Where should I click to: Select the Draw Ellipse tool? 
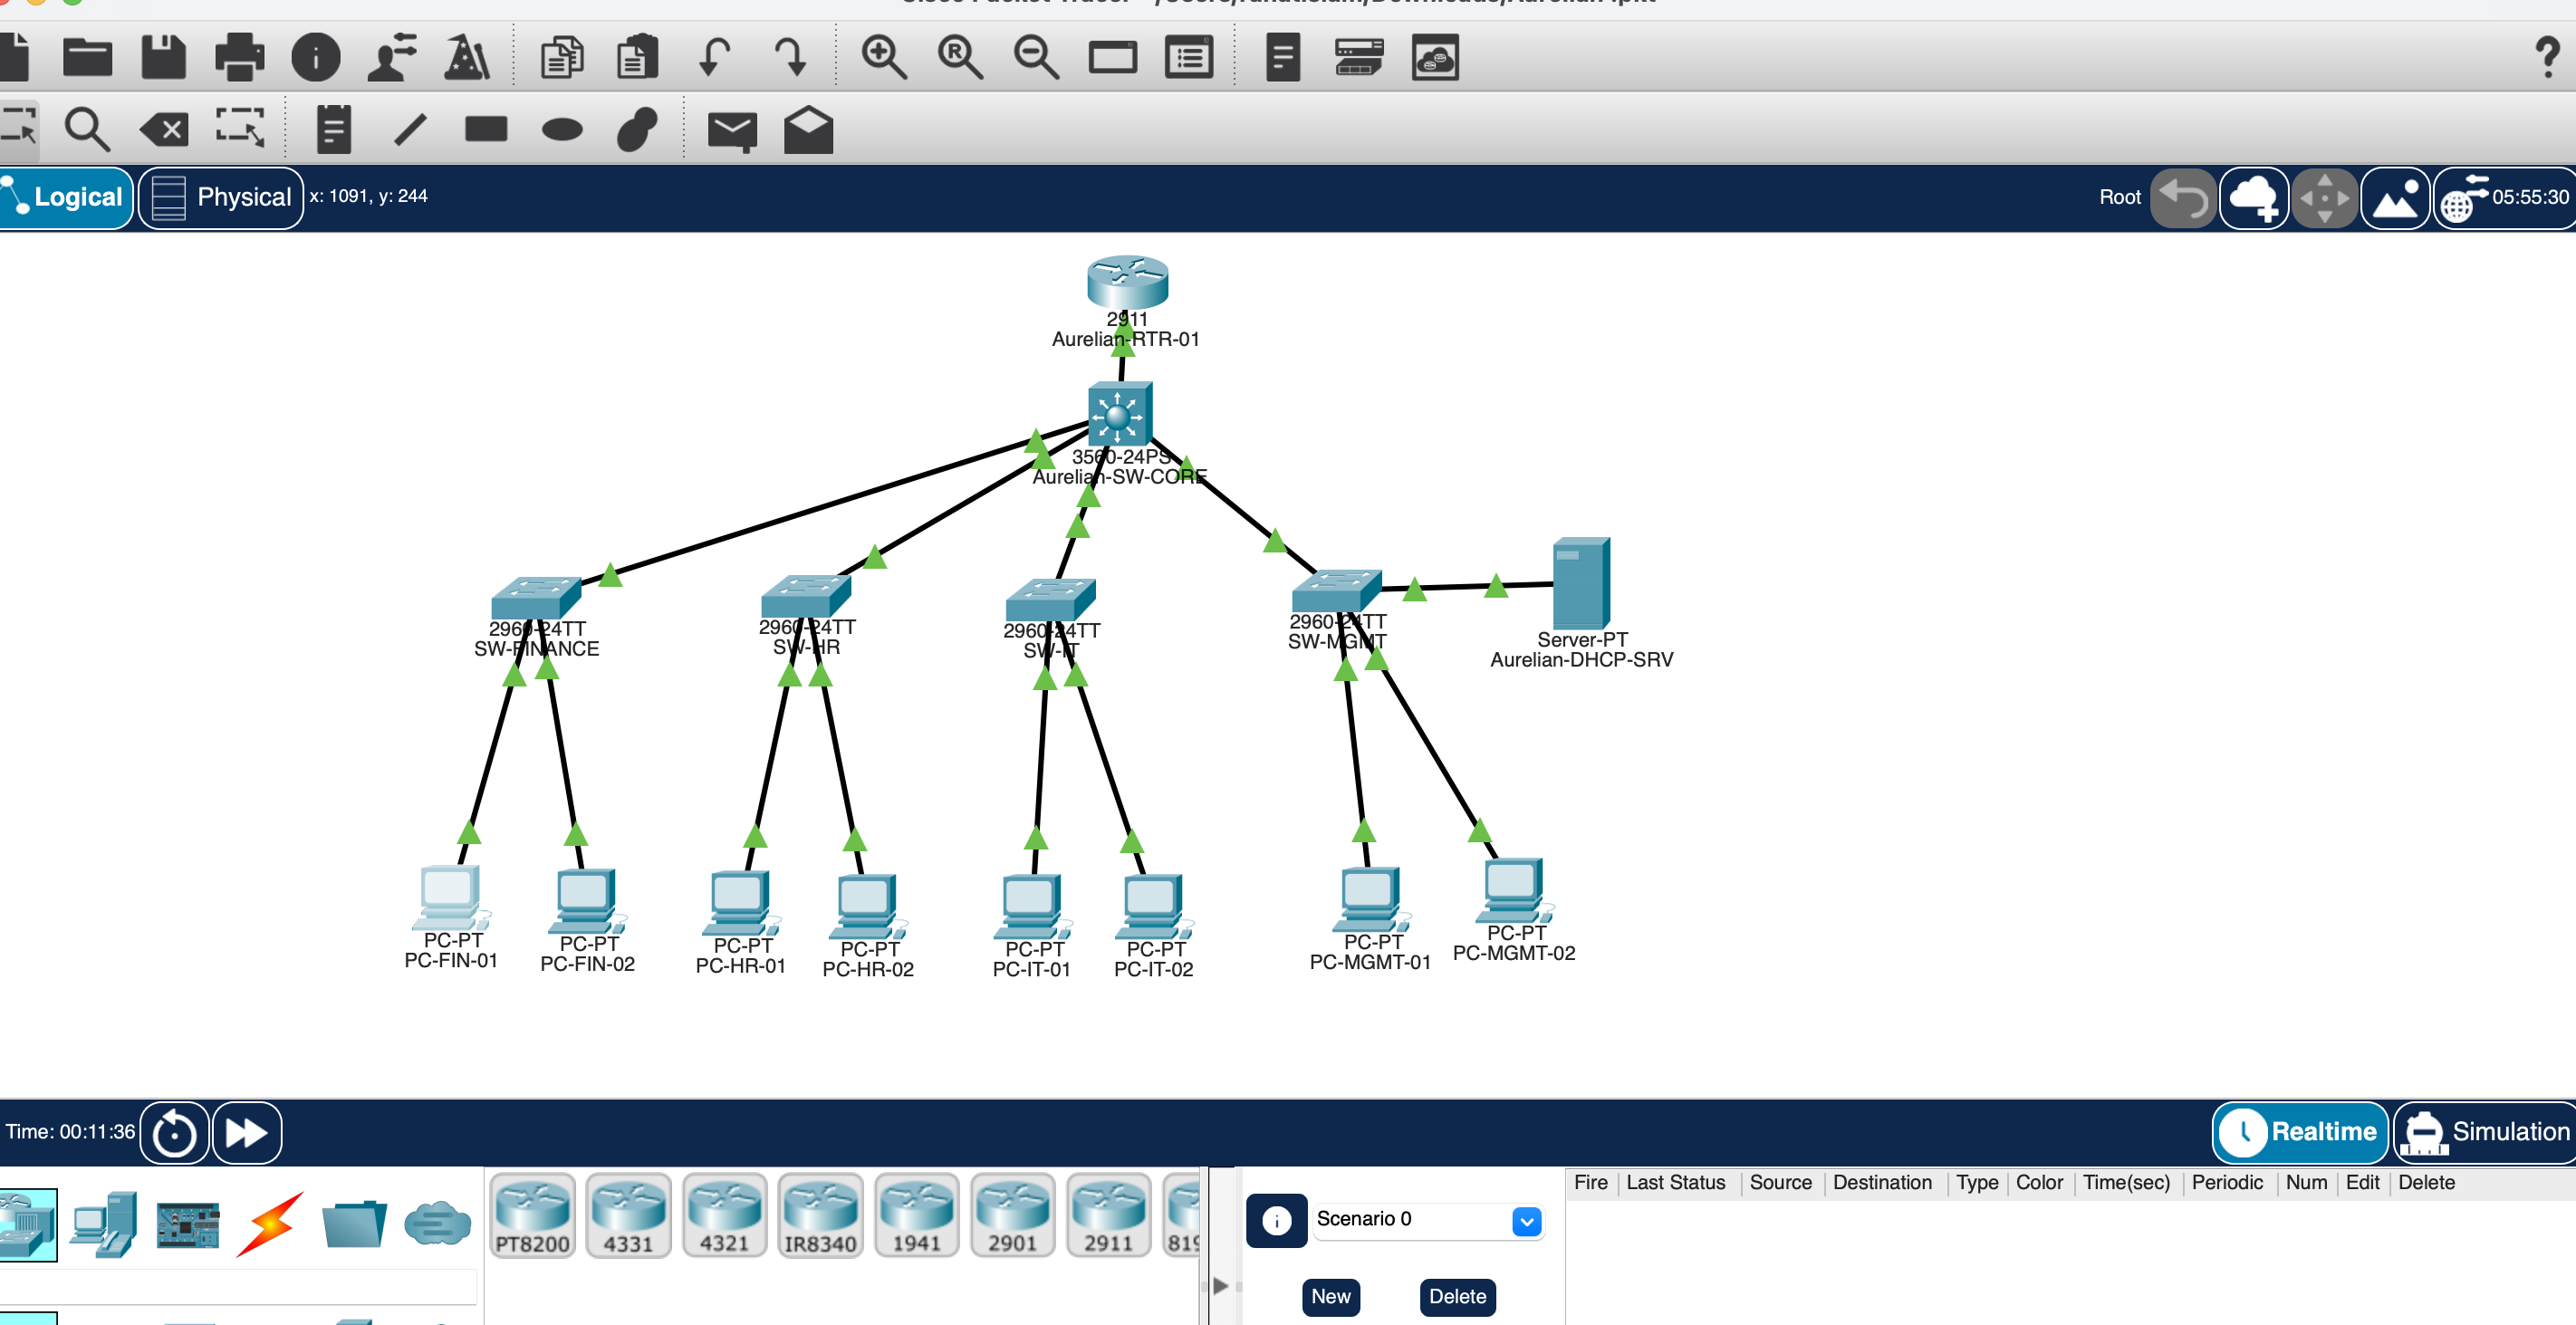tap(562, 129)
